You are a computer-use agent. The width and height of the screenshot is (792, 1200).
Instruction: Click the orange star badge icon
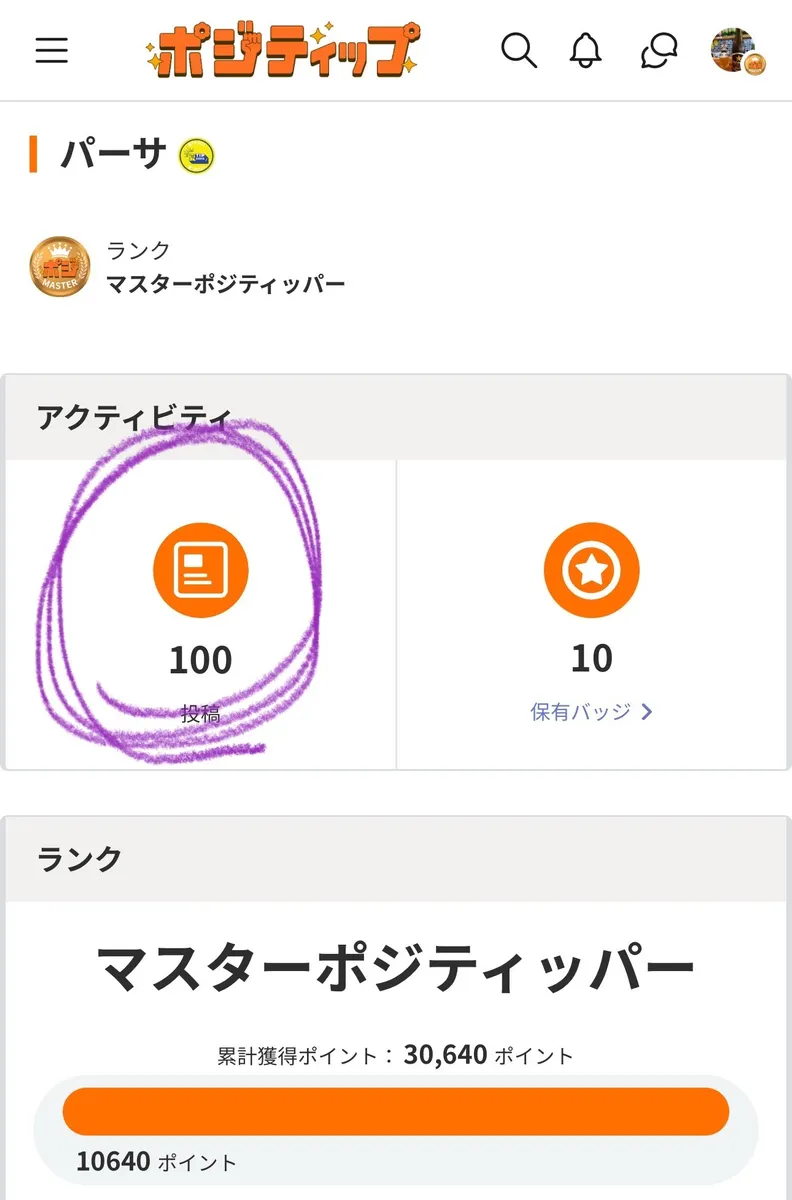click(591, 570)
